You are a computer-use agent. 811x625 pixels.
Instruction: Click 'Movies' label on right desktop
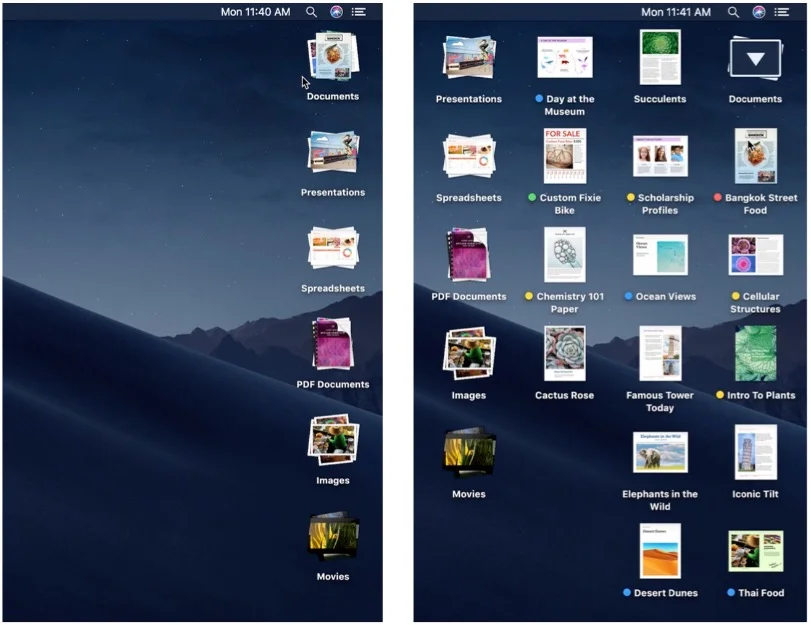(x=469, y=494)
